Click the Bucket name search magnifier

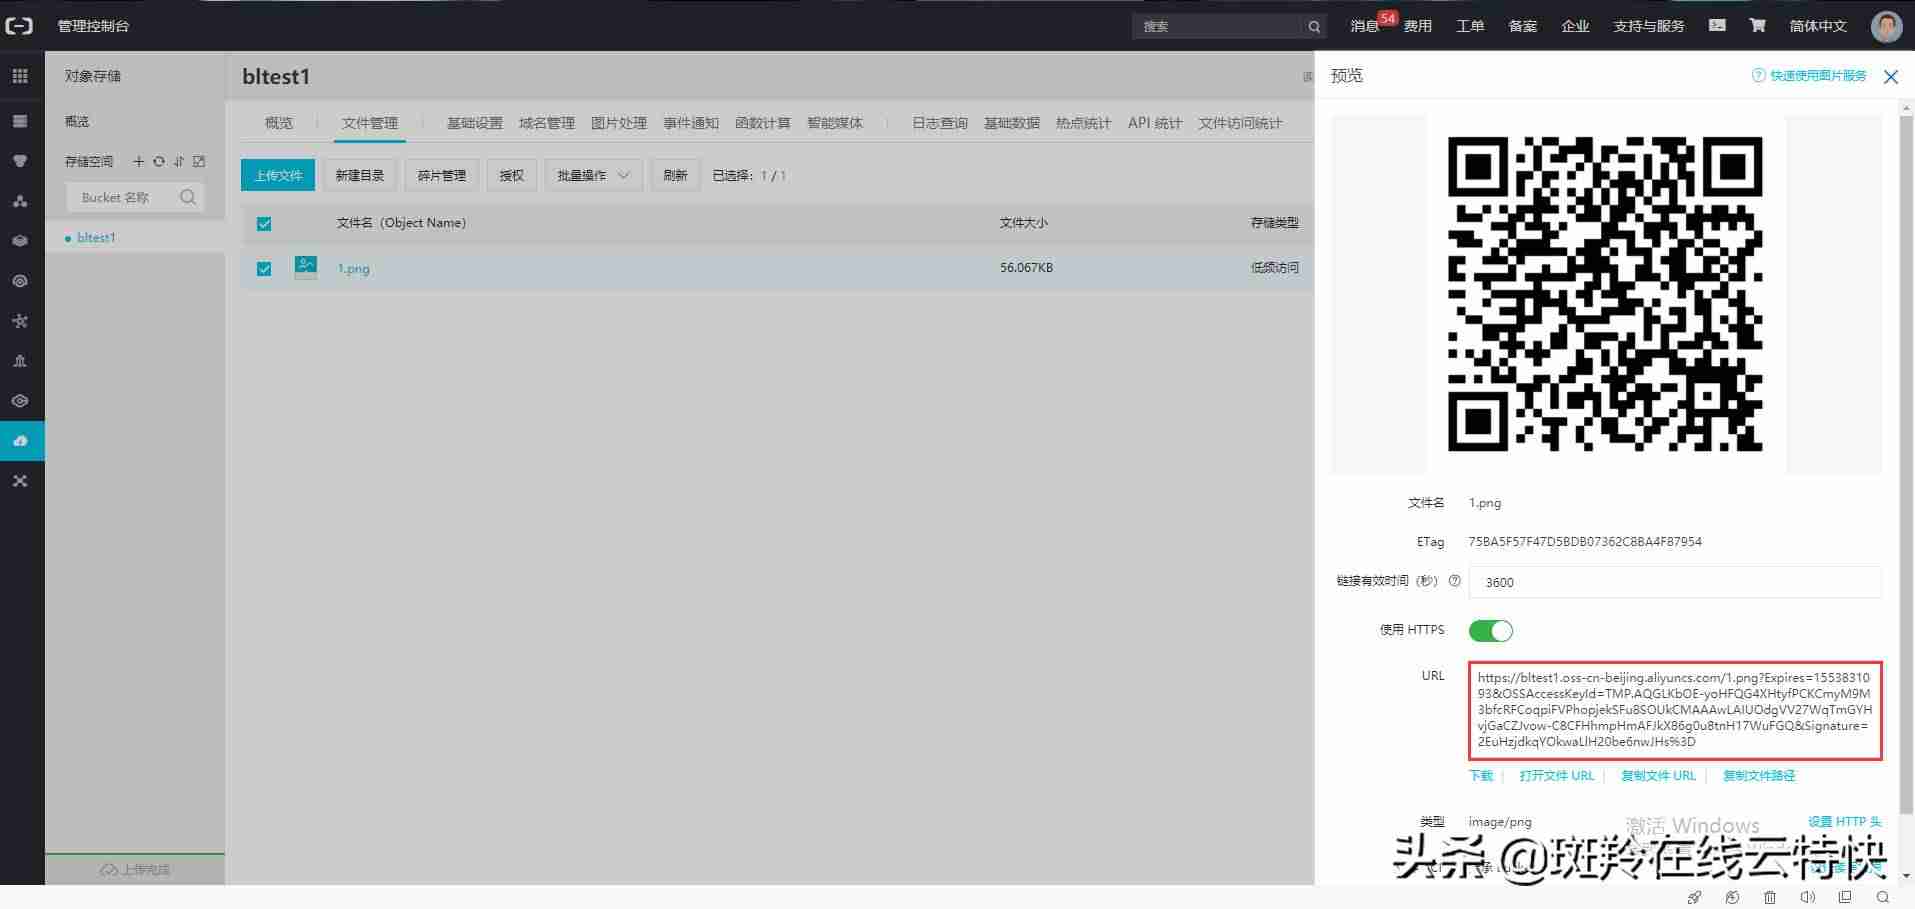pos(188,197)
